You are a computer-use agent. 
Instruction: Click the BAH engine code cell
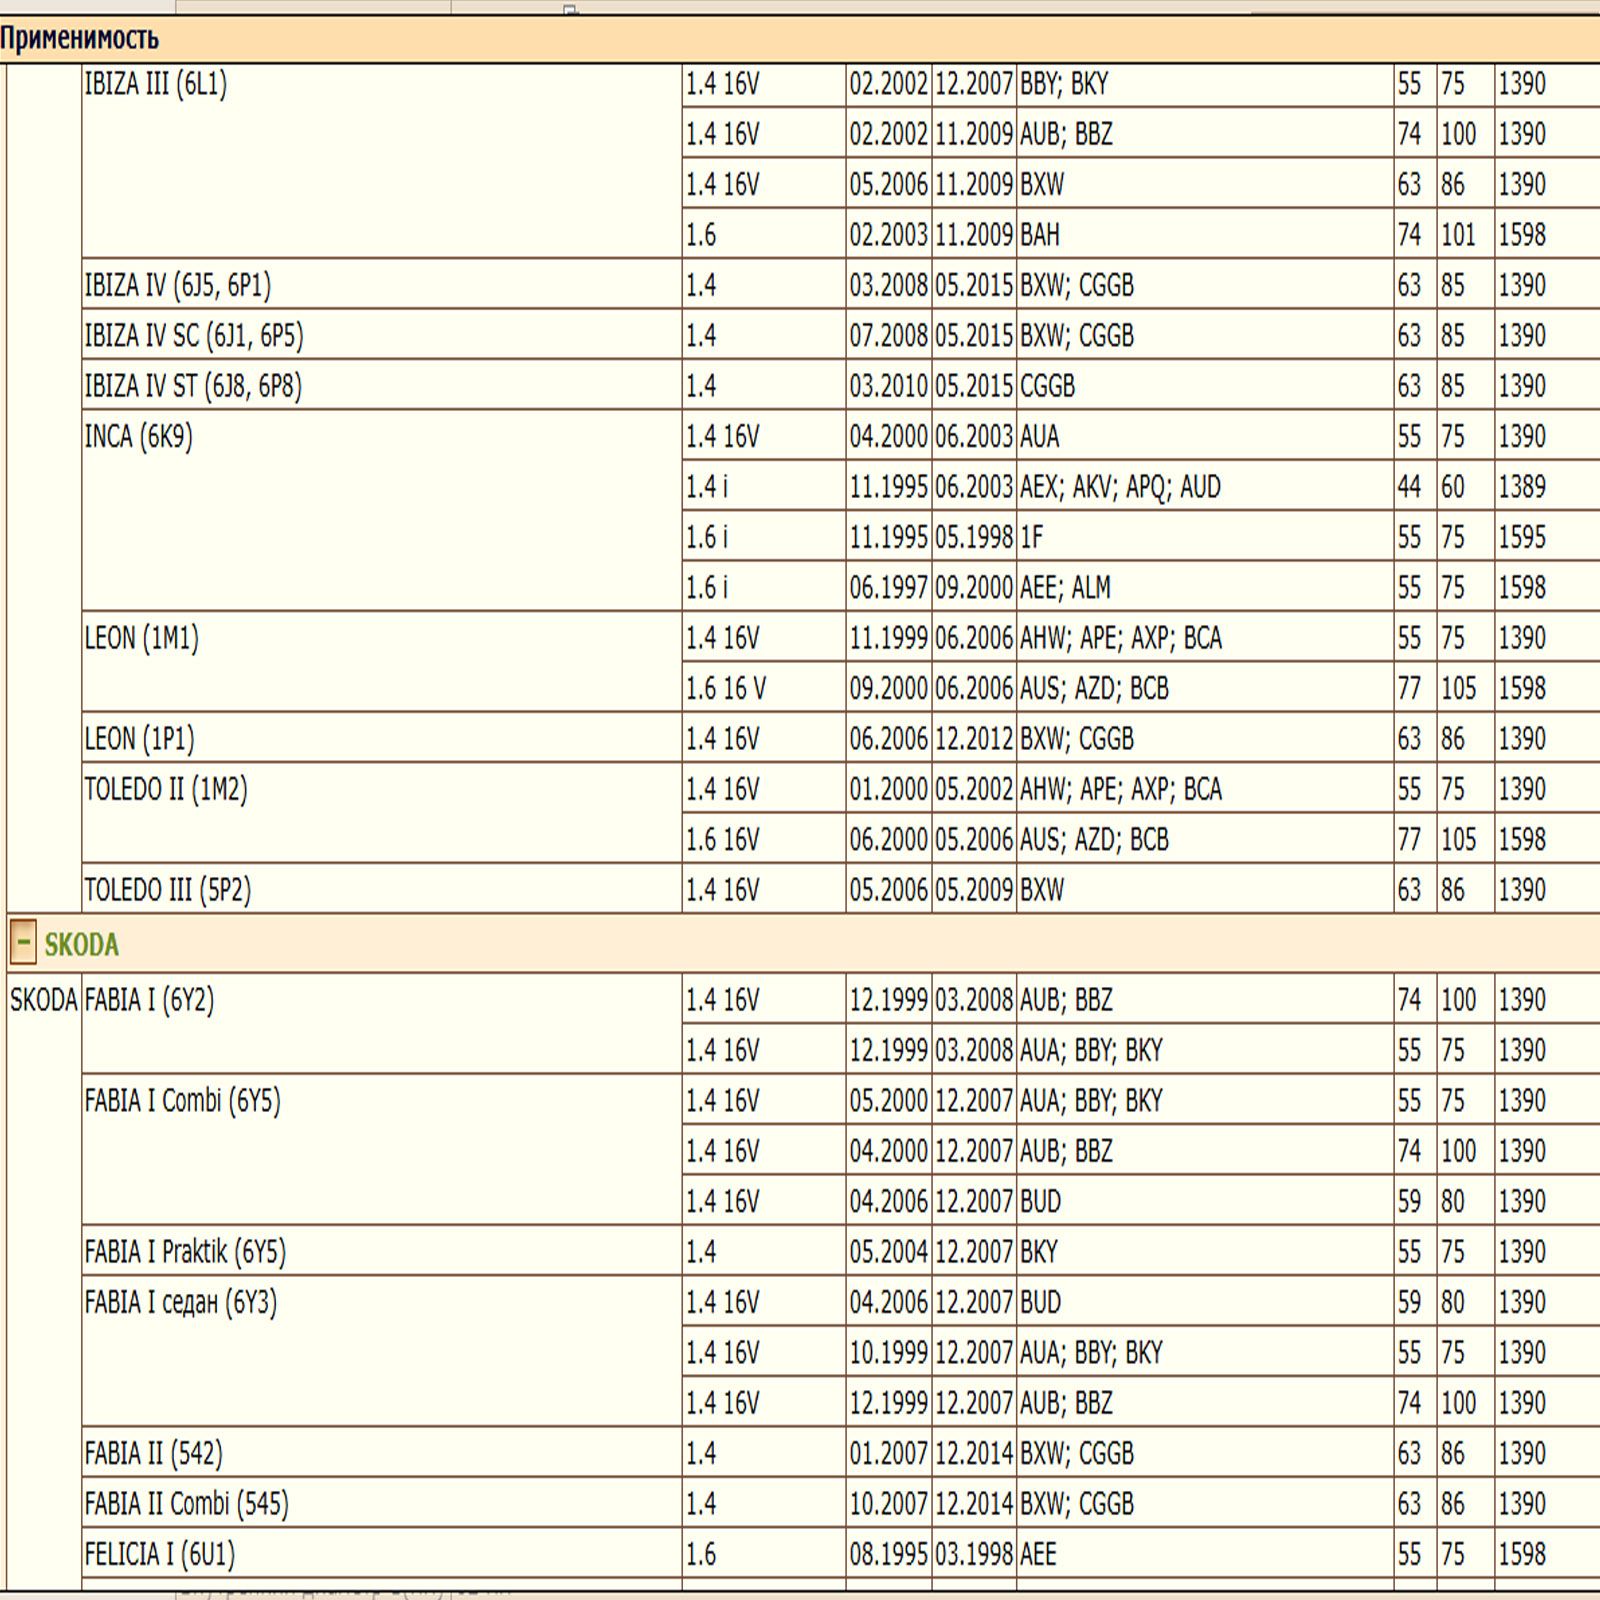tap(1040, 235)
